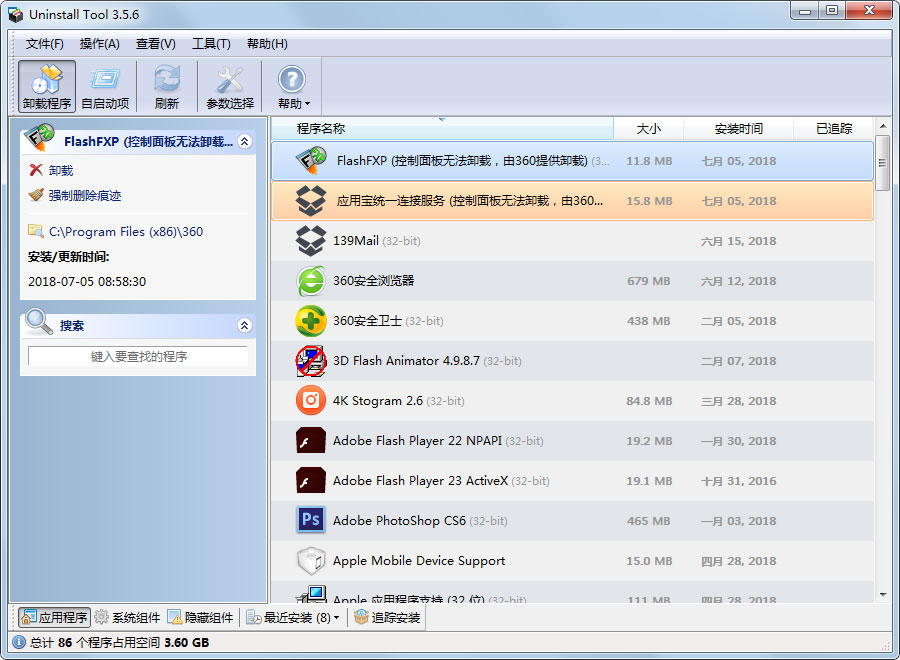Open the 工具(T) menu
This screenshot has width=900, height=660.
(211, 44)
